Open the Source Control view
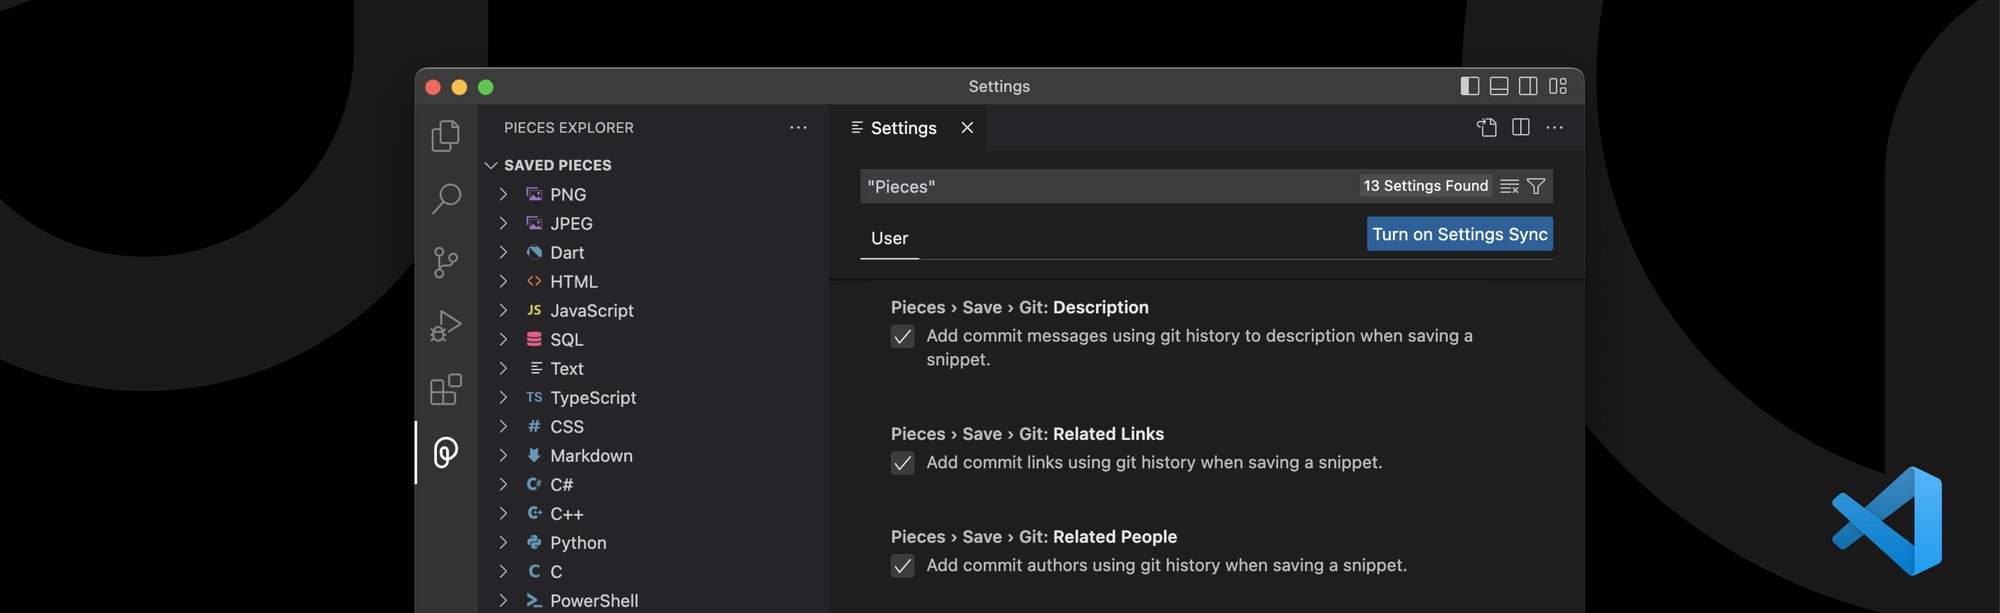Image resolution: width=2000 pixels, height=613 pixels. (445, 263)
